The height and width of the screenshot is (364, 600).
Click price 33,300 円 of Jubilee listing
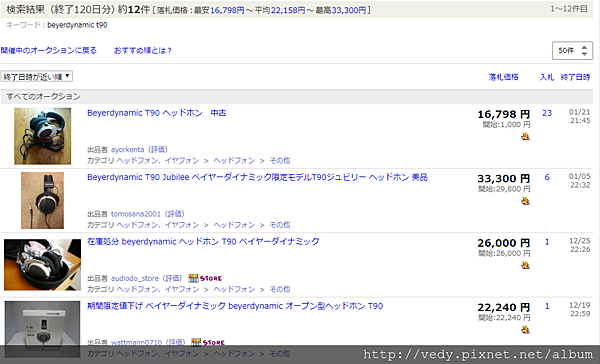(503, 178)
